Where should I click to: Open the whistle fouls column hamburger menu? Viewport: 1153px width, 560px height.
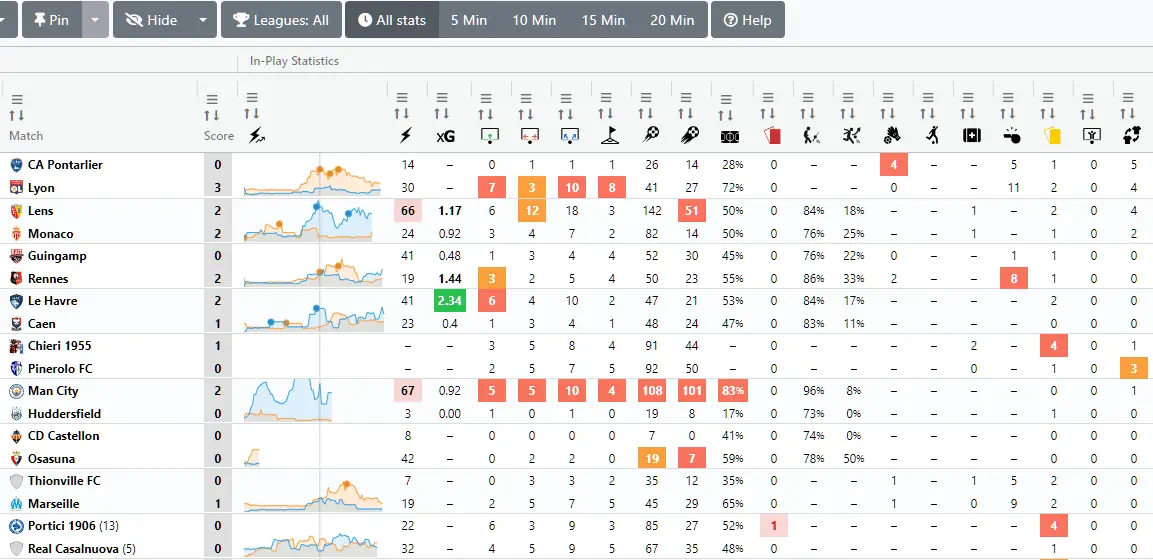pyautogui.click(x=1008, y=97)
